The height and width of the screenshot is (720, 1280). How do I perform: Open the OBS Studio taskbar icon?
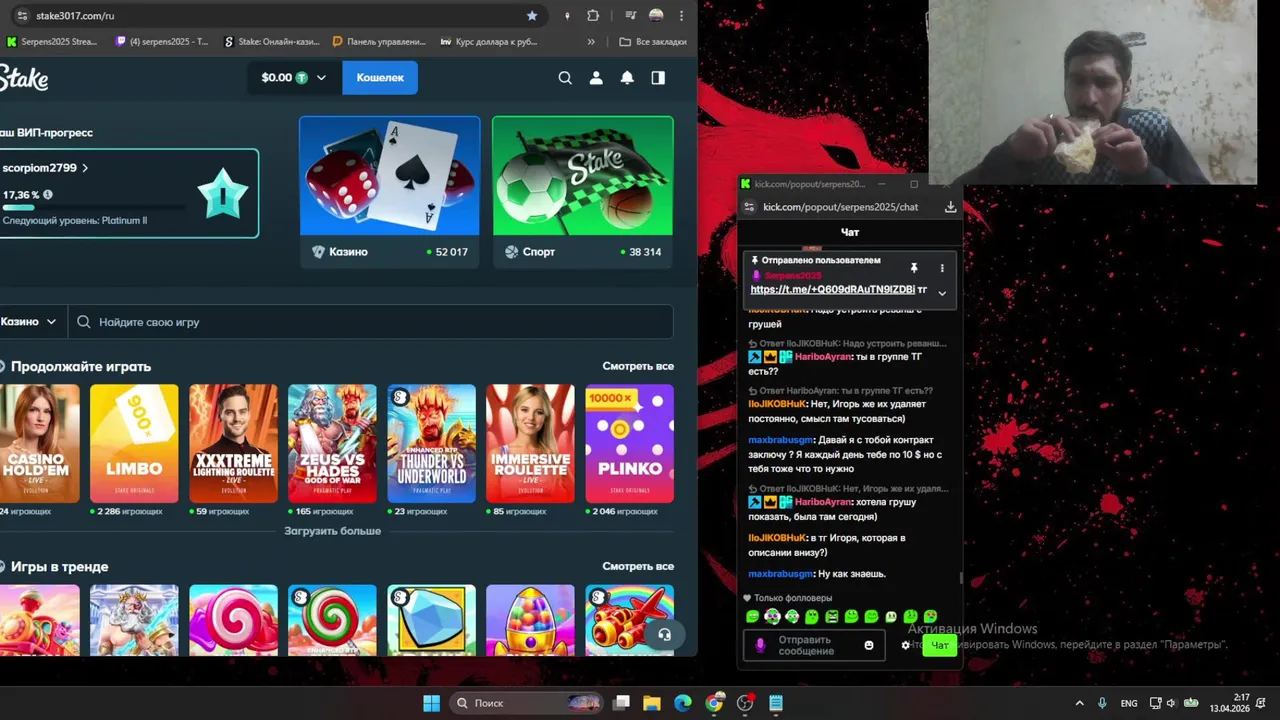point(745,703)
